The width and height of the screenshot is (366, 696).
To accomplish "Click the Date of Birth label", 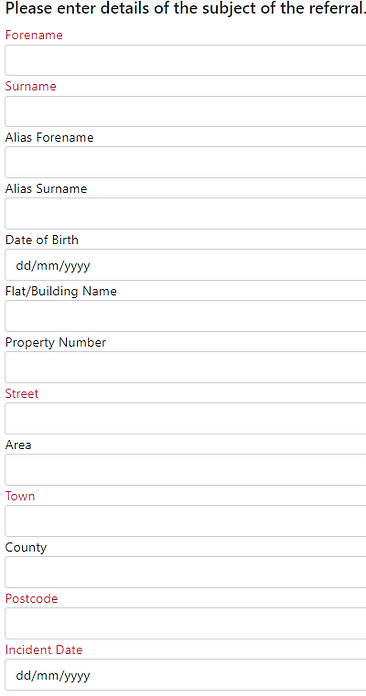I will (42, 240).
